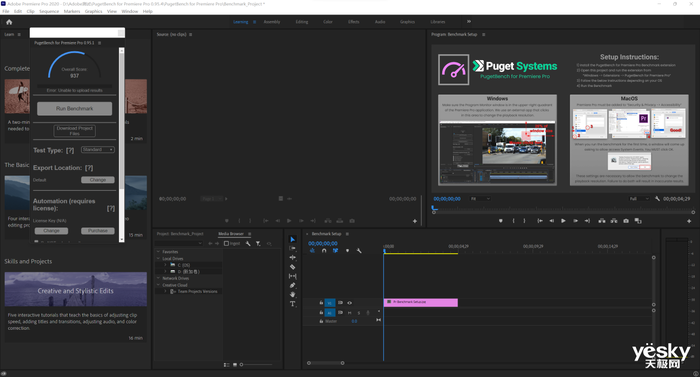Collapse the Network Drives node

[x=158, y=278]
